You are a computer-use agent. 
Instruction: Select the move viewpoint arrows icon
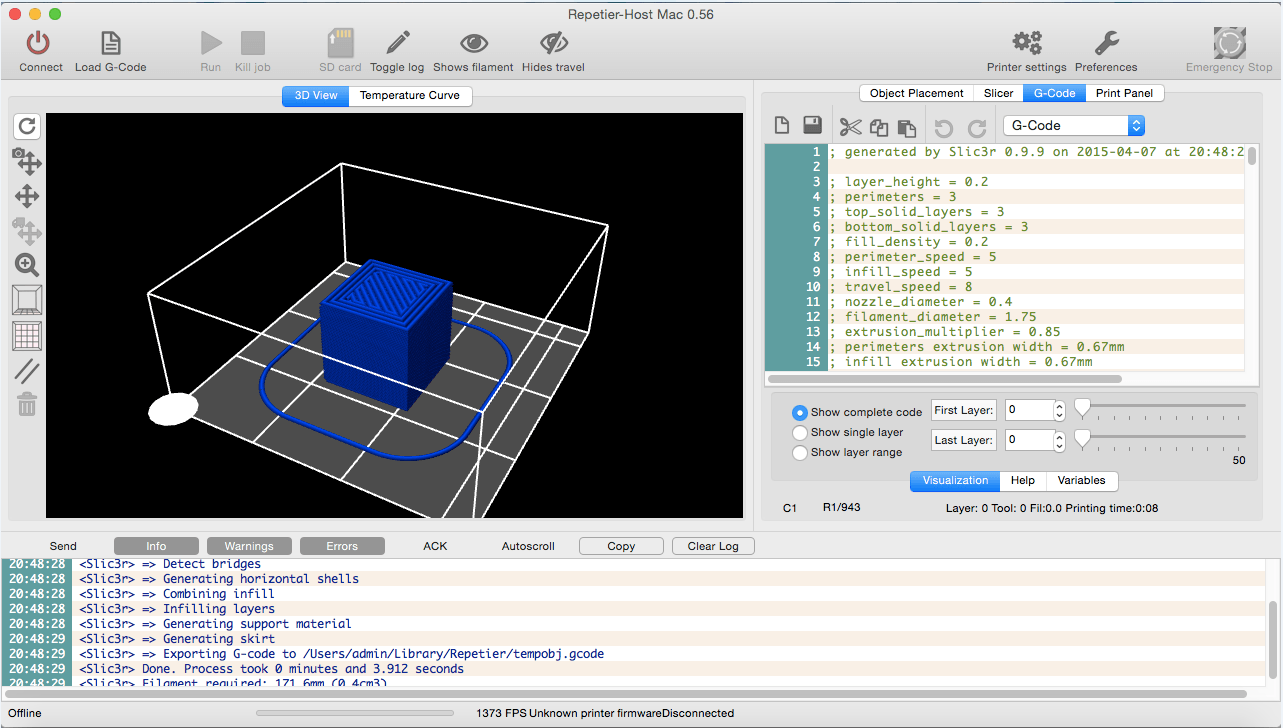coord(27,196)
